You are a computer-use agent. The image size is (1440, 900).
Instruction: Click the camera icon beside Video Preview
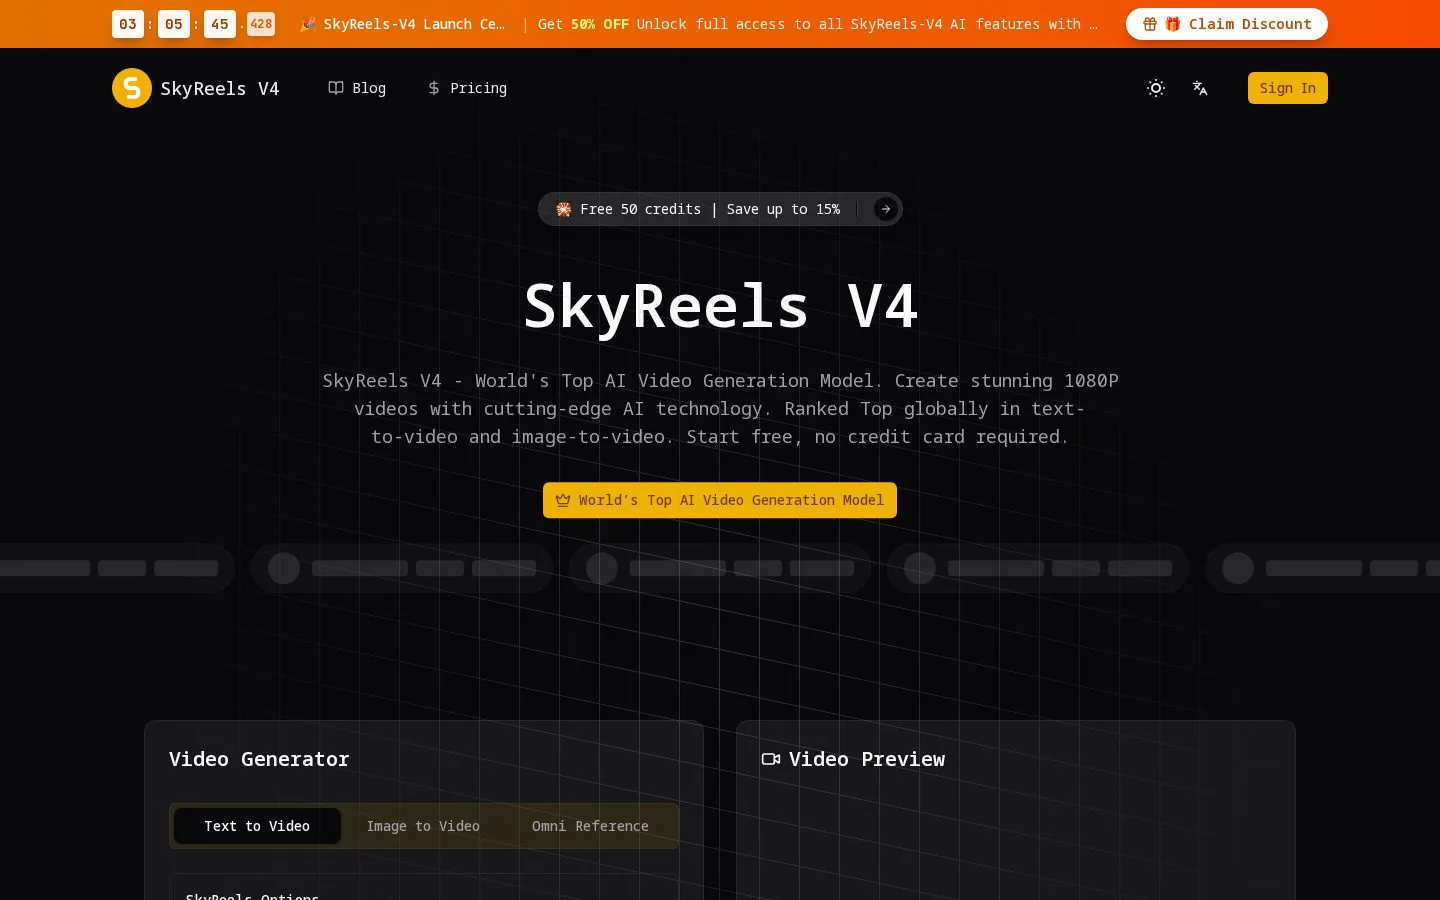tap(771, 759)
